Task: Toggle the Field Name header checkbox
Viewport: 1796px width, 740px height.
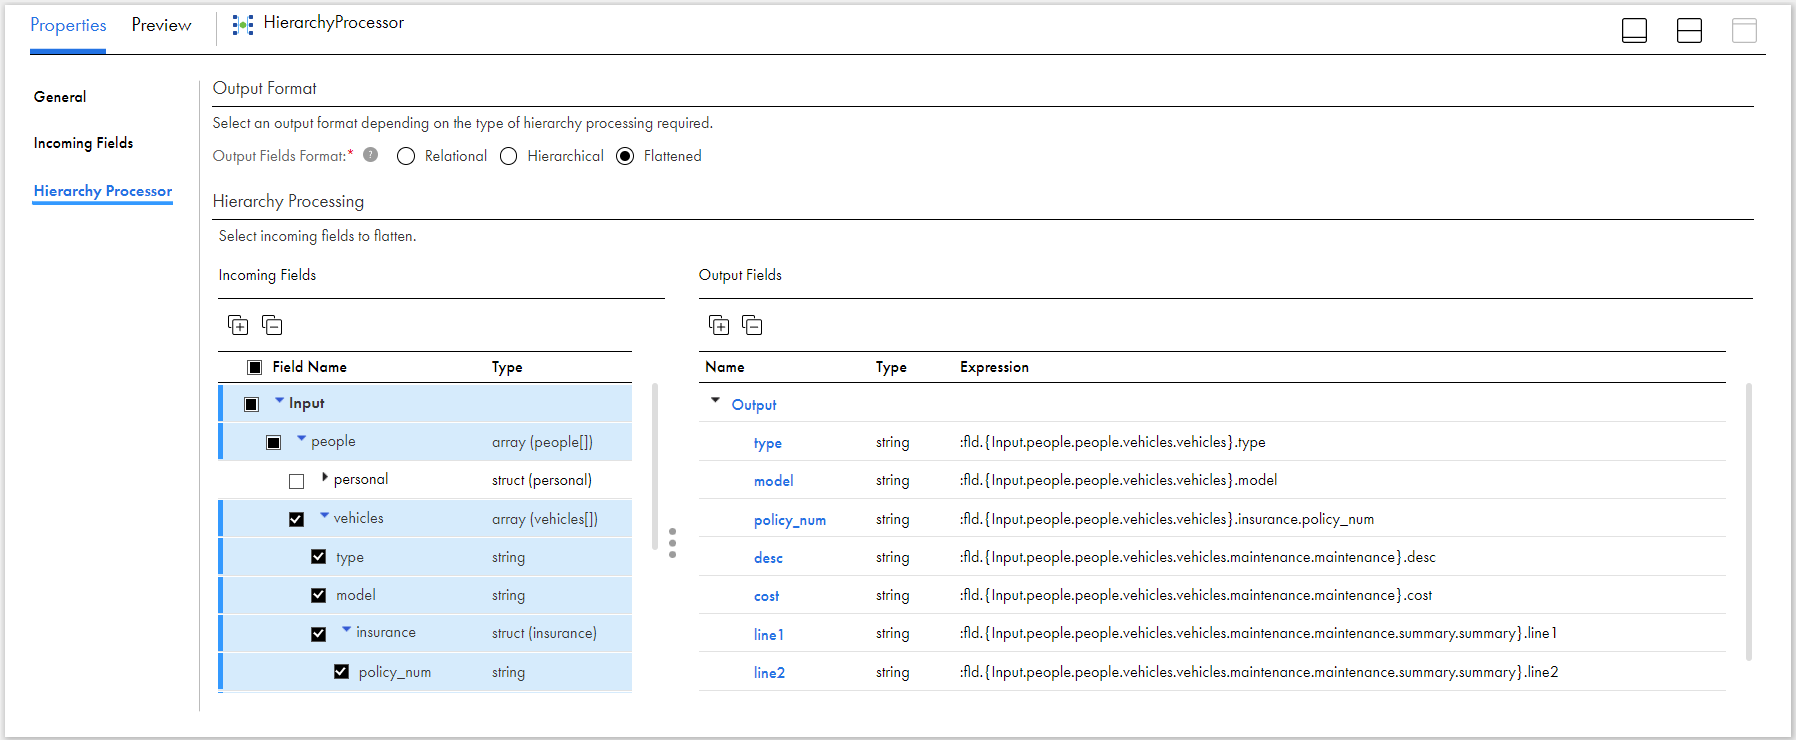Action: [x=255, y=367]
